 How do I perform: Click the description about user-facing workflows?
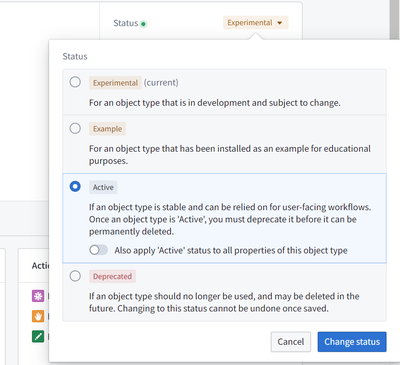point(230,219)
